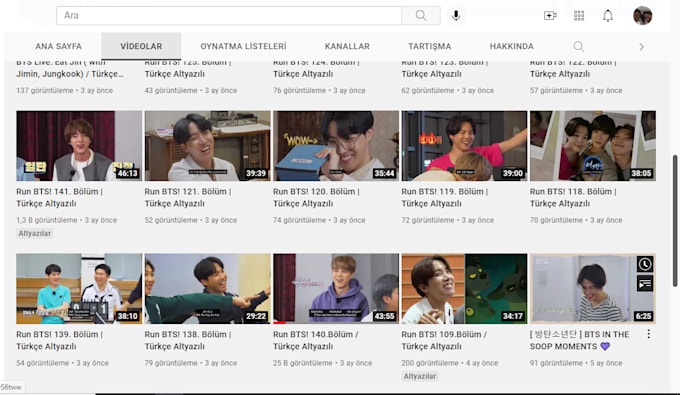Screen dimensions: 680x395
Task: Open Run BTS! 120. Bölüm thumbnail
Action: (336, 146)
